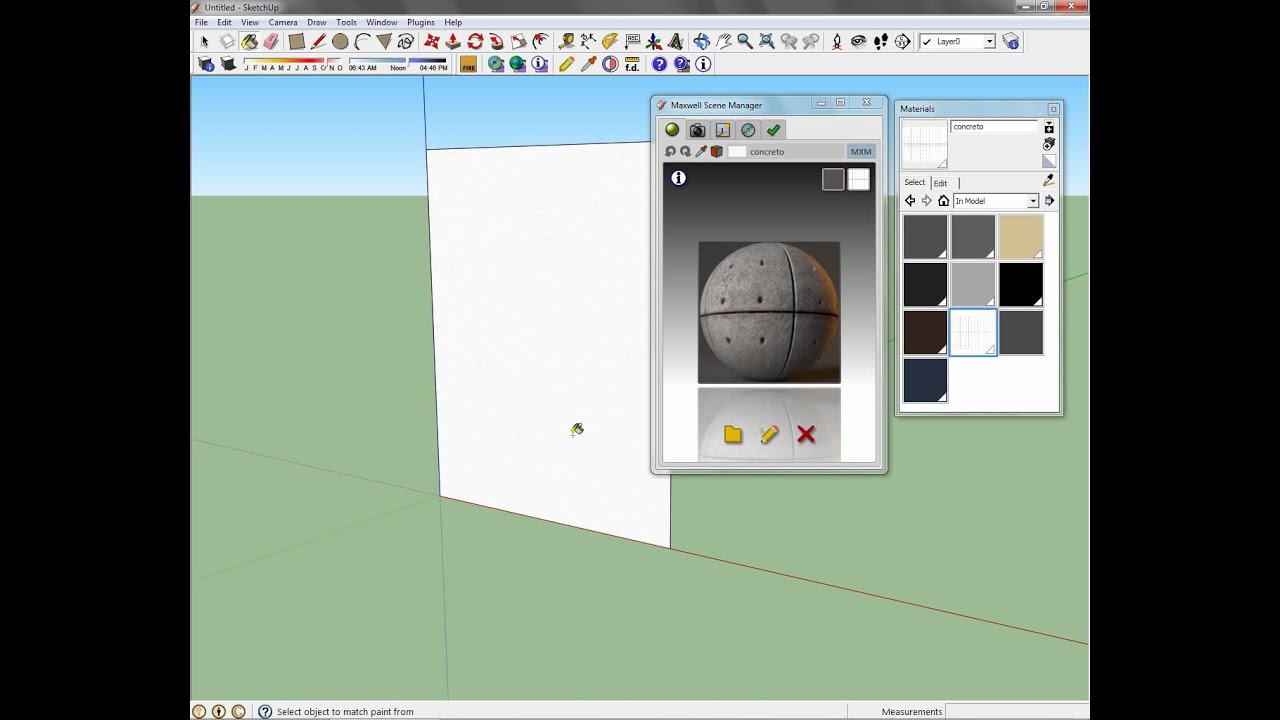1280x720 pixels.
Task: Activate the Look Around eye tool
Action: tap(858, 42)
